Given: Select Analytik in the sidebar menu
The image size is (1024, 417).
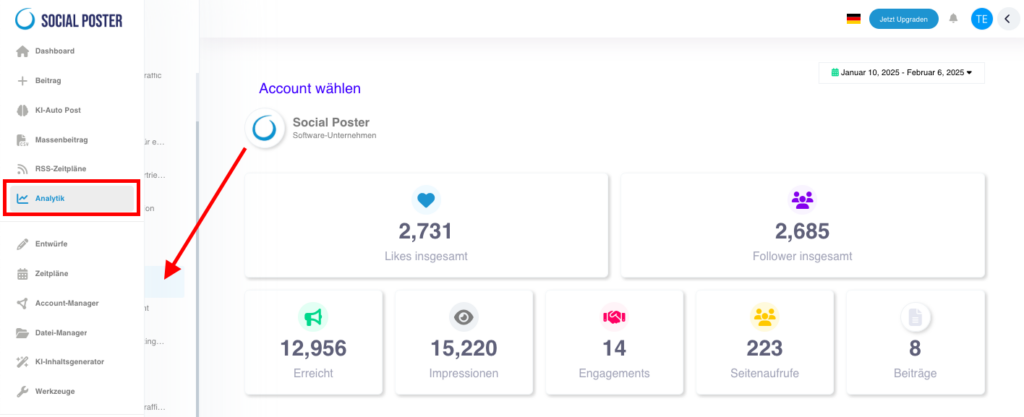Looking at the screenshot, I should pos(72,198).
